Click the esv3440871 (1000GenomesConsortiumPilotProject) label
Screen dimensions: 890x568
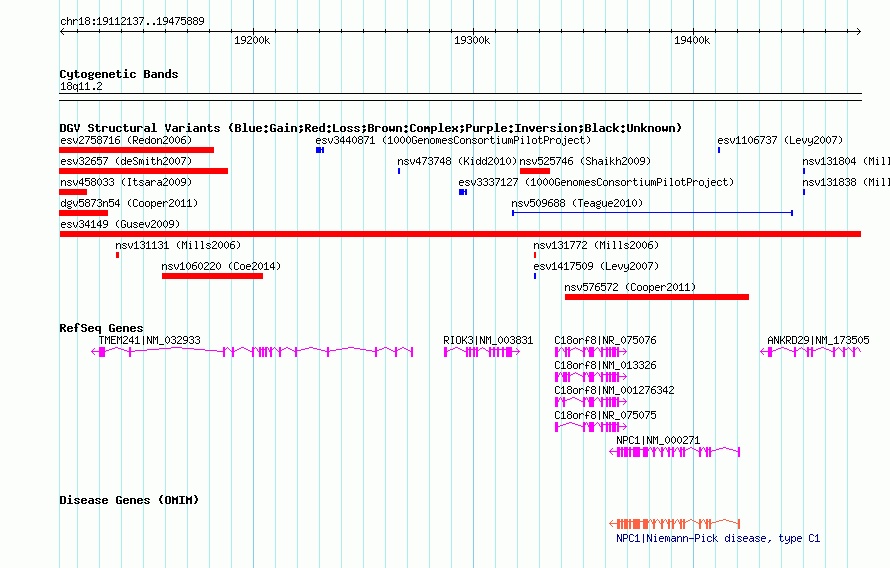453,140
